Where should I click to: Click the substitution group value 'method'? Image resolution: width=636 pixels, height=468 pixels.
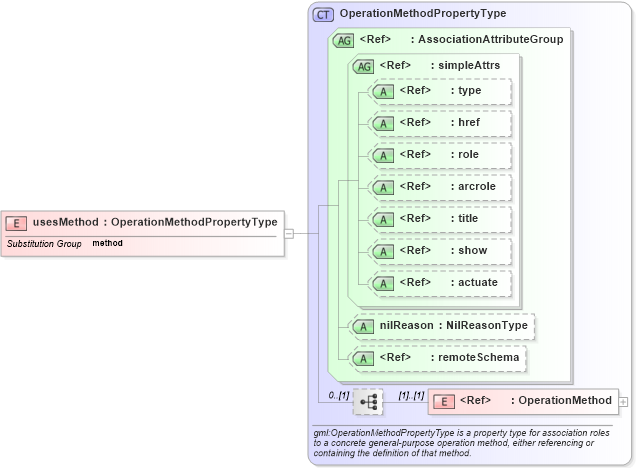pos(107,243)
